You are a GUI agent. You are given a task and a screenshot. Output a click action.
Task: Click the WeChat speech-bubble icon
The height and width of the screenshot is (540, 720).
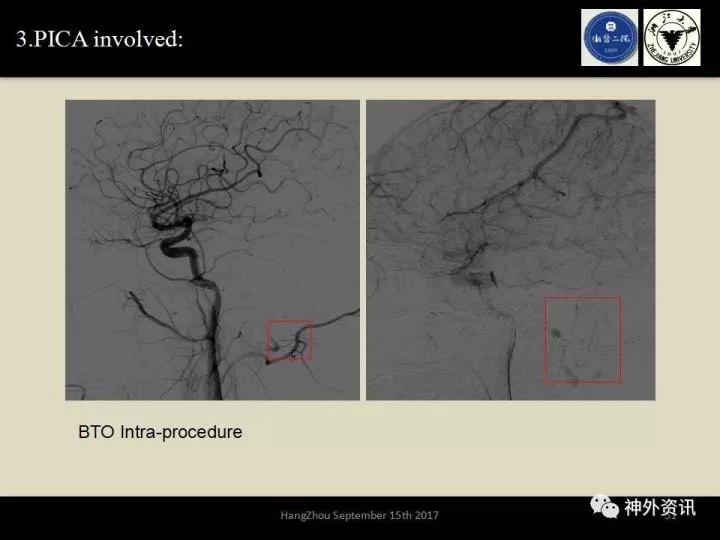[x=604, y=508]
